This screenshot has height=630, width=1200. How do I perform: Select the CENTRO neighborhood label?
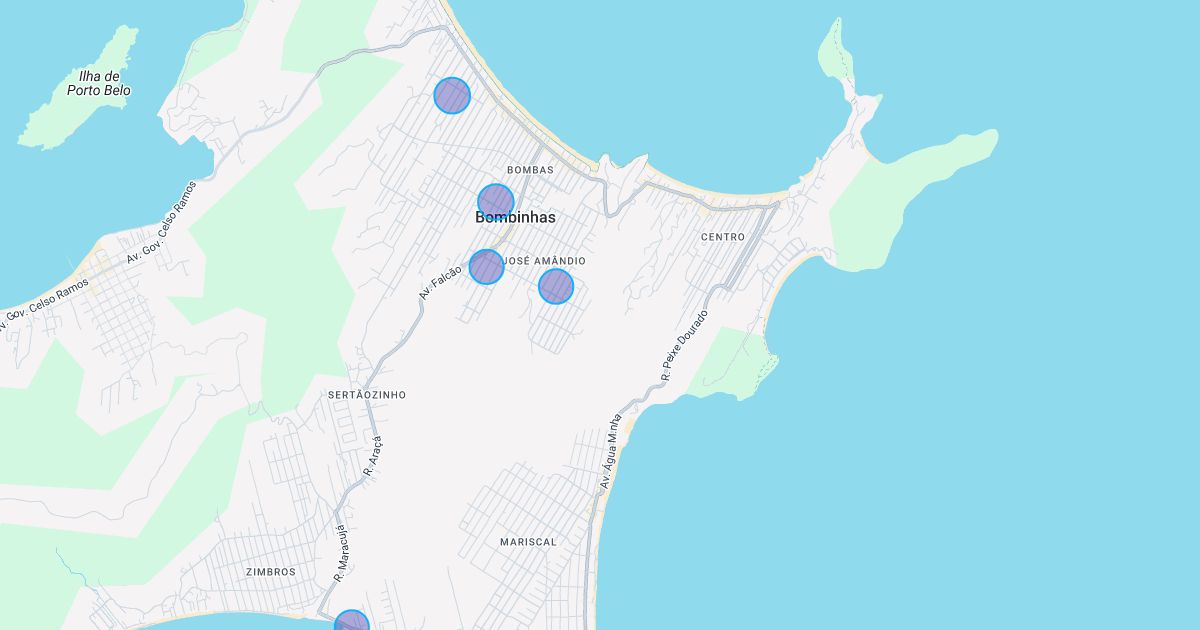click(723, 237)
